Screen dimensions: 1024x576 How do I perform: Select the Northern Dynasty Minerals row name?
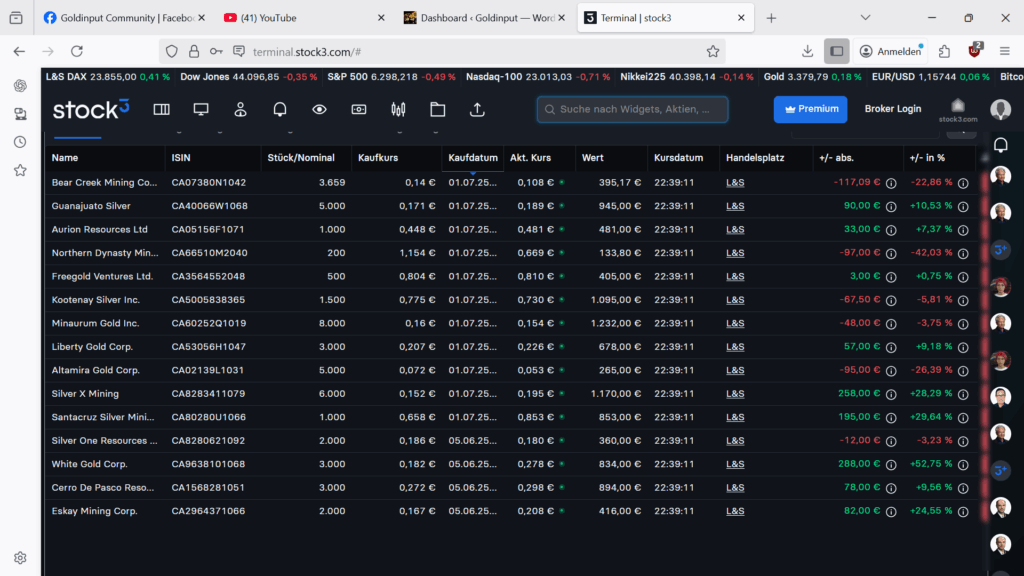104,253
